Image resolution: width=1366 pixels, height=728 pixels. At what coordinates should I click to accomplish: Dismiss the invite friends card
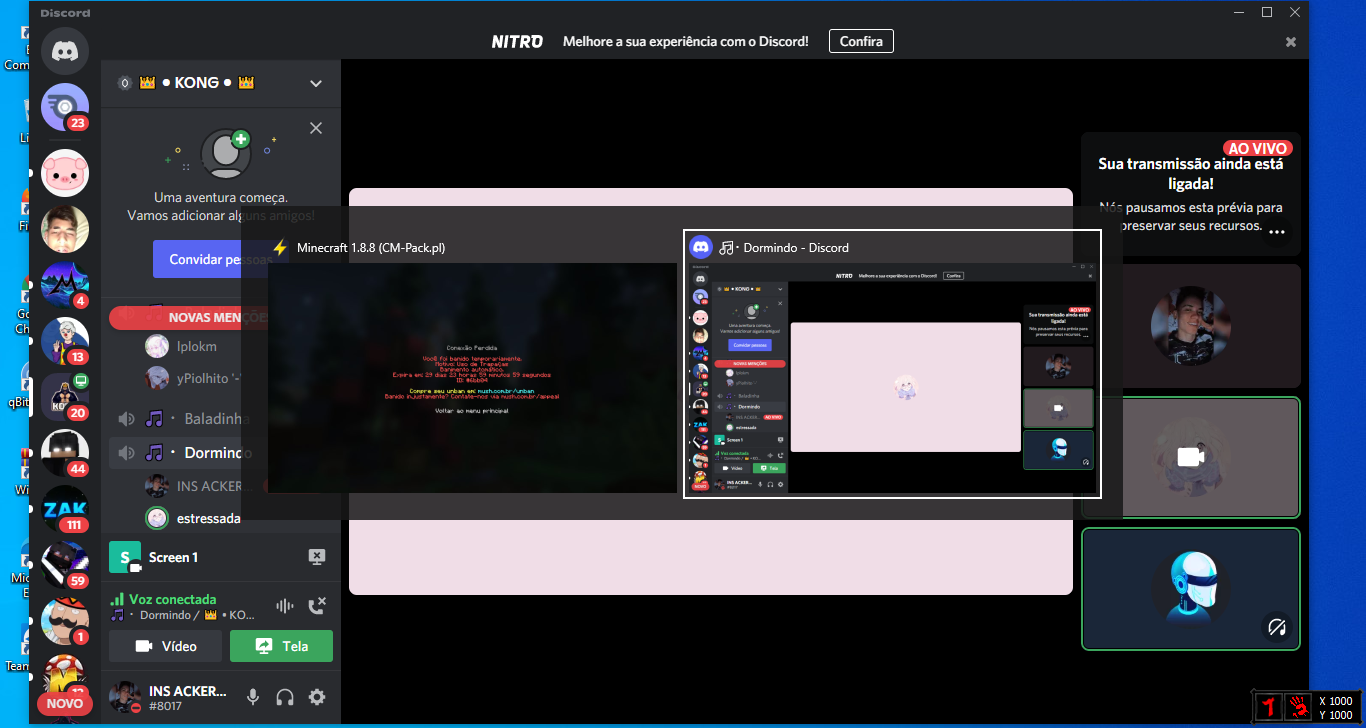point(316,128)
